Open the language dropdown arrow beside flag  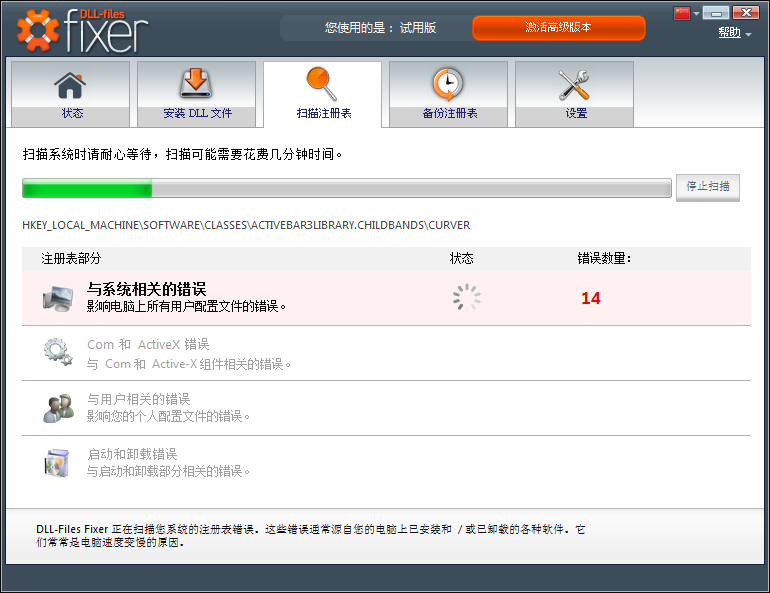(696, 14)
